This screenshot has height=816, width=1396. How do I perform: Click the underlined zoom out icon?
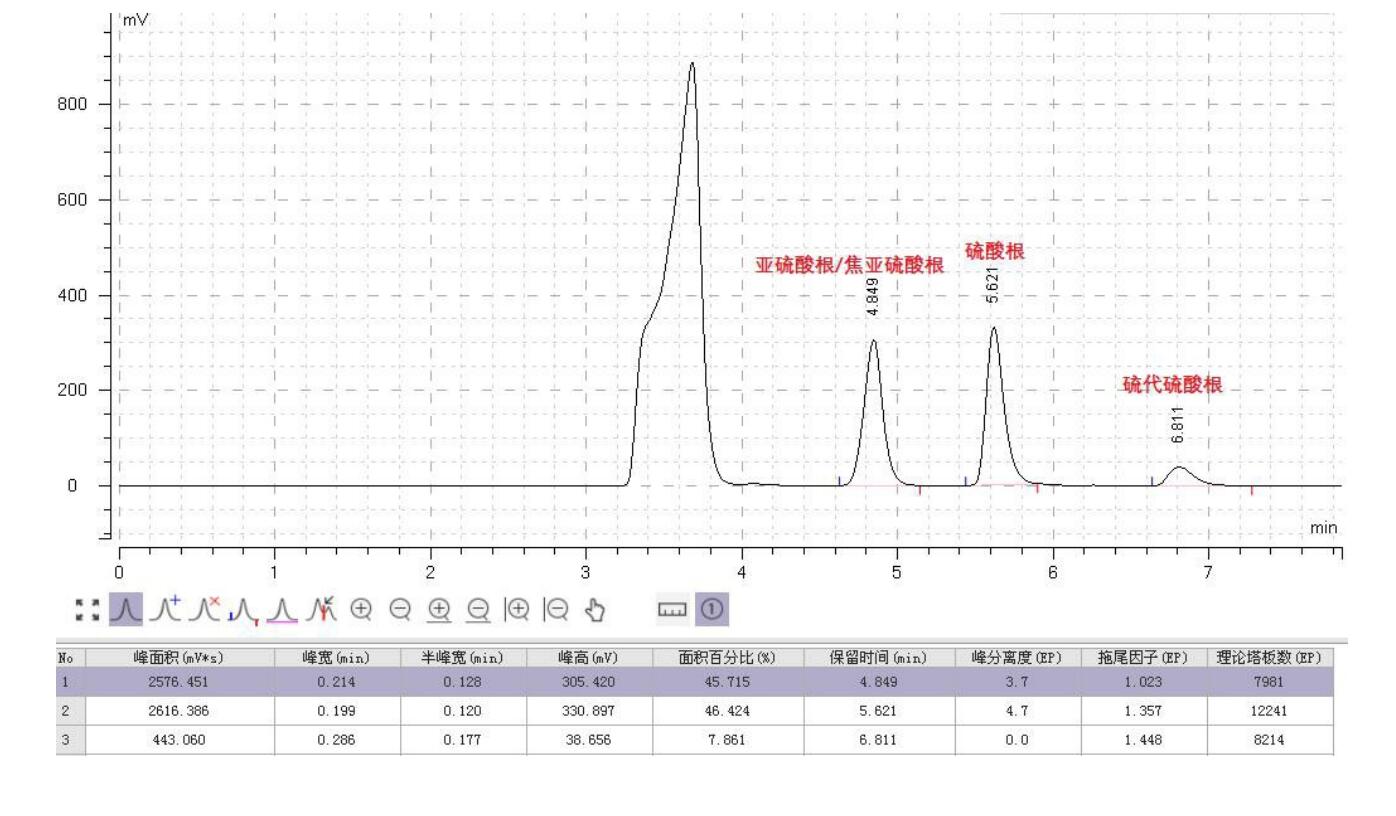pyautogui.click(x=476, y=608)
